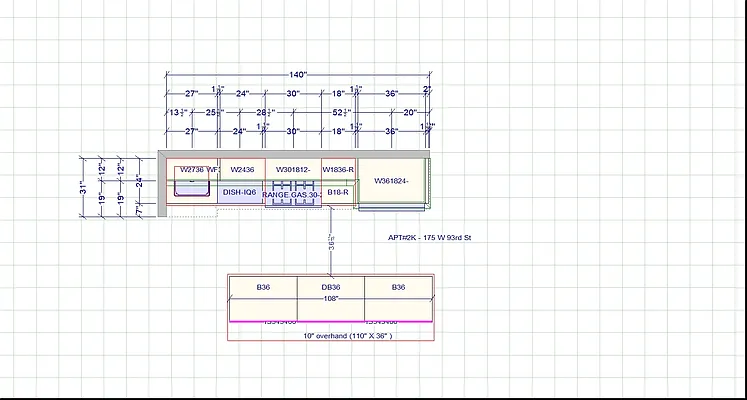747x400 pixels.
Task: Select the B18-R base cabinet
Action: [x=338, y=191]
